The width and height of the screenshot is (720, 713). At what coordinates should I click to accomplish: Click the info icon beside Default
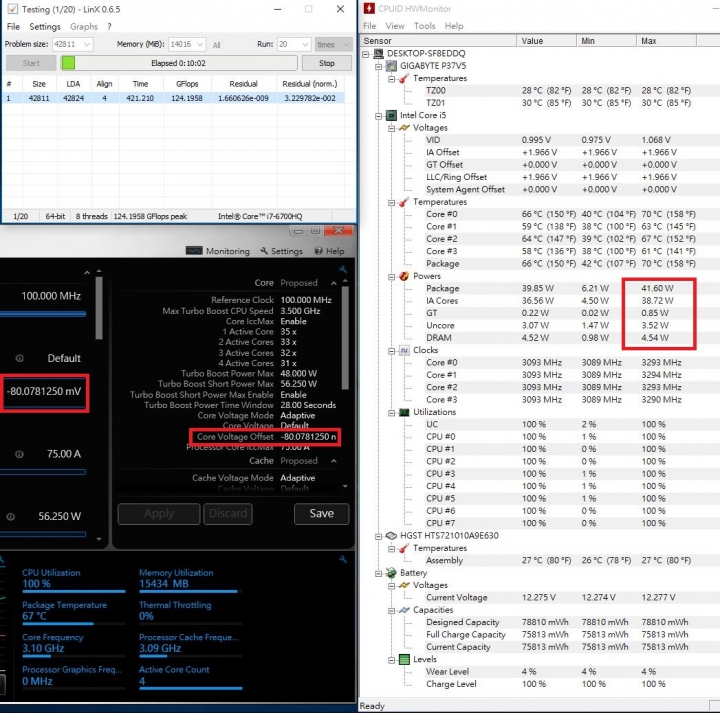[x=20, y=358]
